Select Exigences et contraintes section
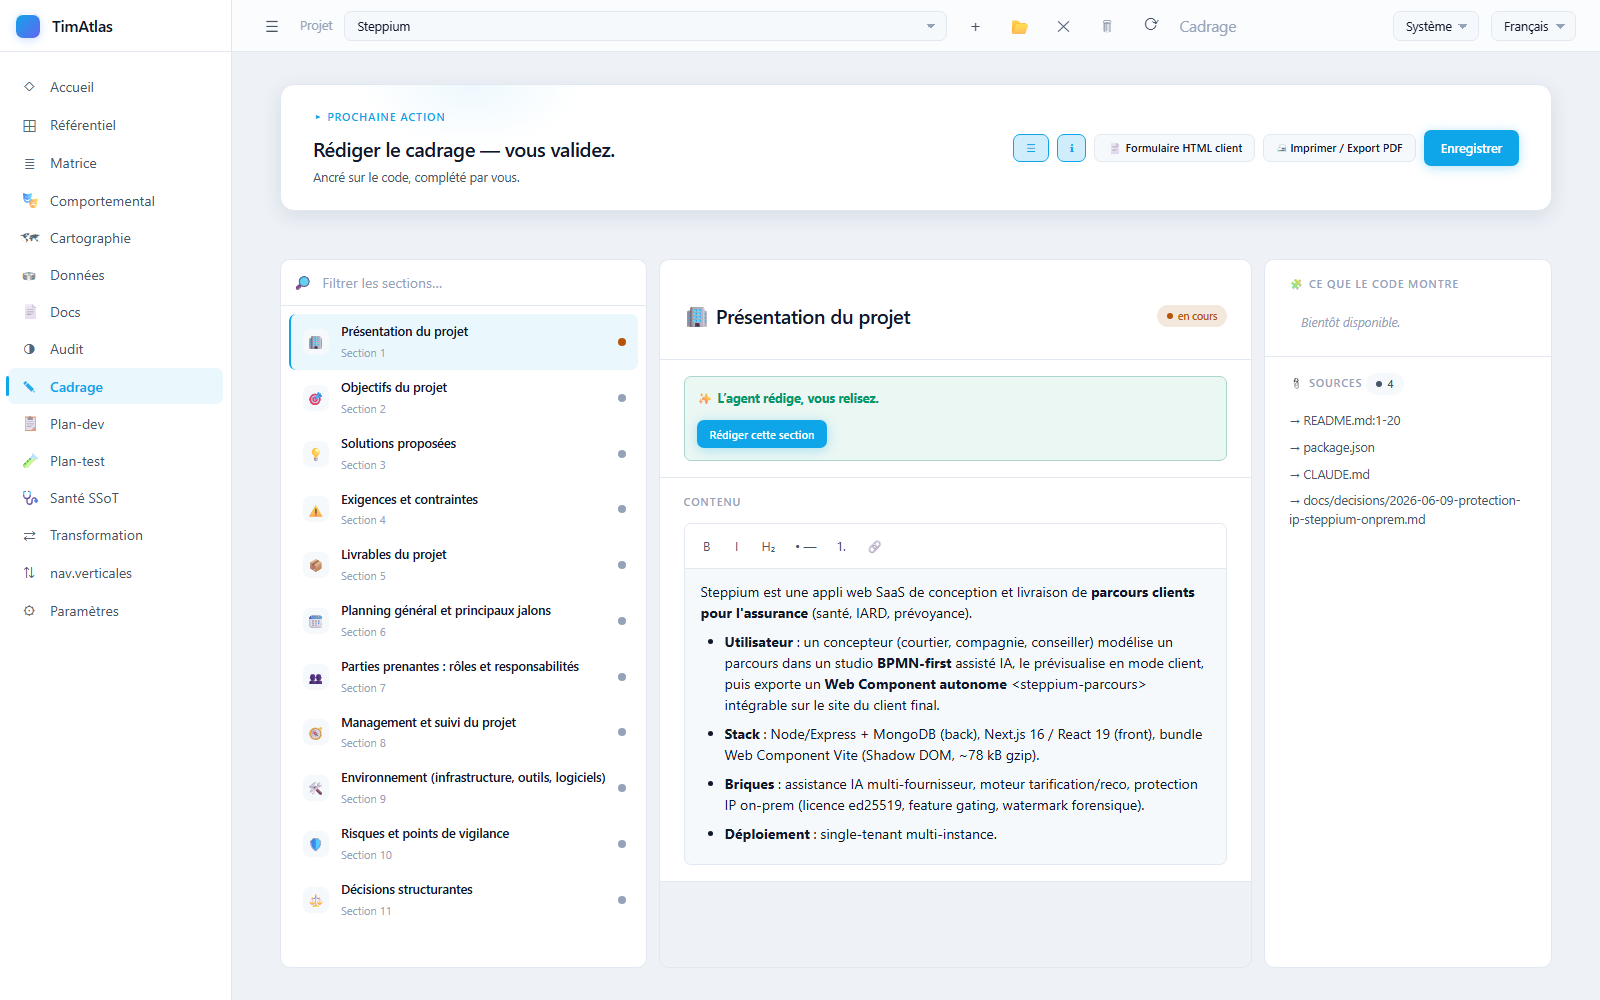1600x1000 pixels. click(x=463, y=509)
